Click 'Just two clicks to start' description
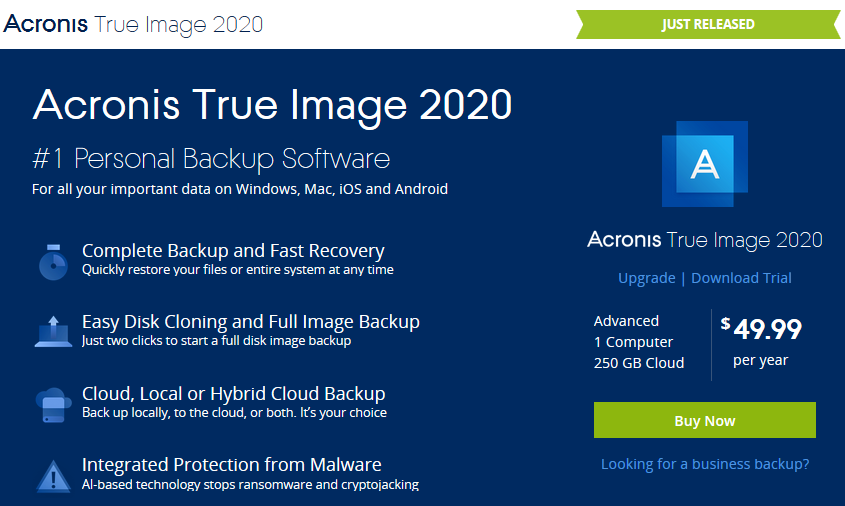This screenshot has width=845, height=506. click(217, 341)
